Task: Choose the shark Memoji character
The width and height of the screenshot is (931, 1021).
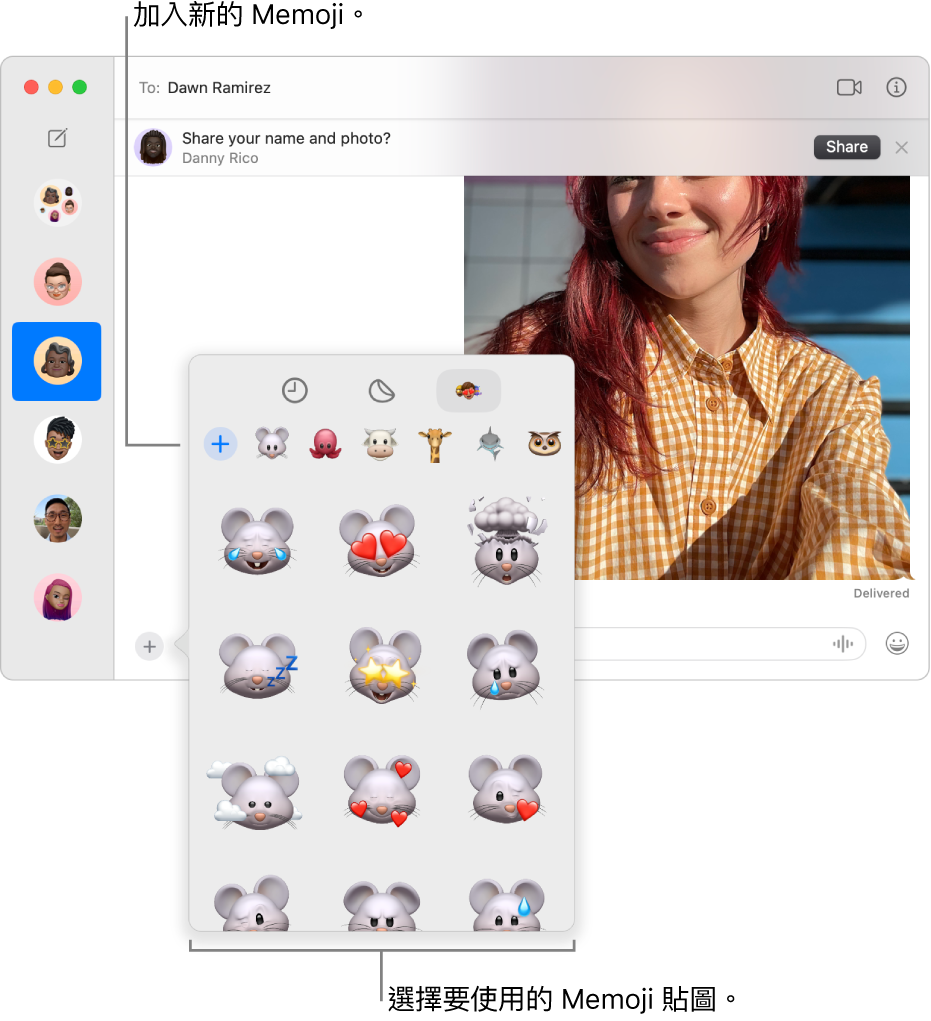Action: click(x=490, y=444)
